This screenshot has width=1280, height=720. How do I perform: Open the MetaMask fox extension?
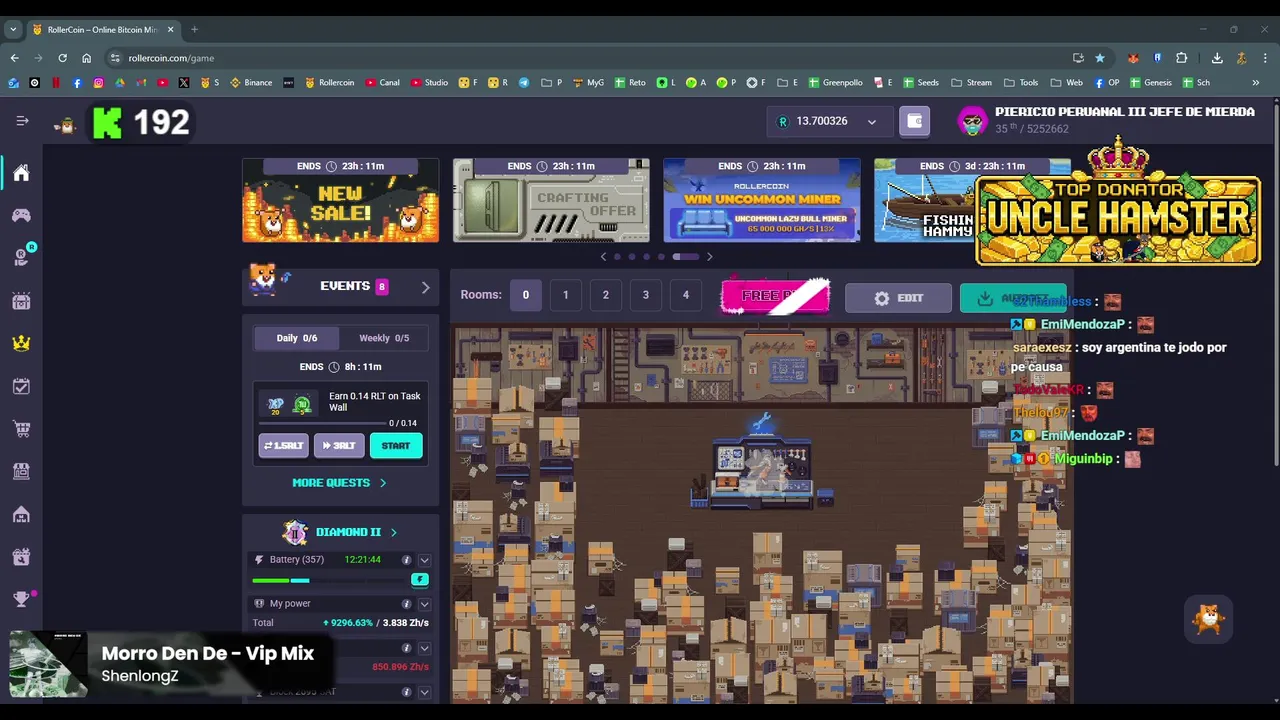(x=1133, y=58)
